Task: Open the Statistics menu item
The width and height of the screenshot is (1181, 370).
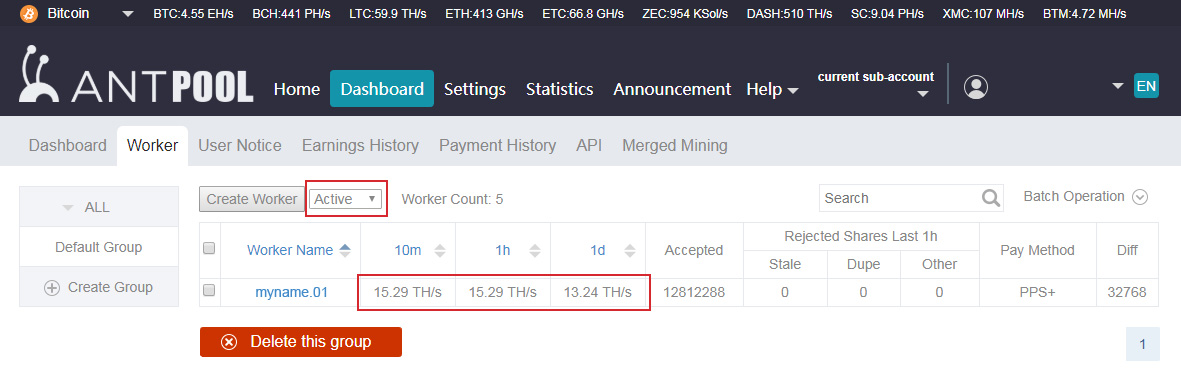Action: click(560, 89)
